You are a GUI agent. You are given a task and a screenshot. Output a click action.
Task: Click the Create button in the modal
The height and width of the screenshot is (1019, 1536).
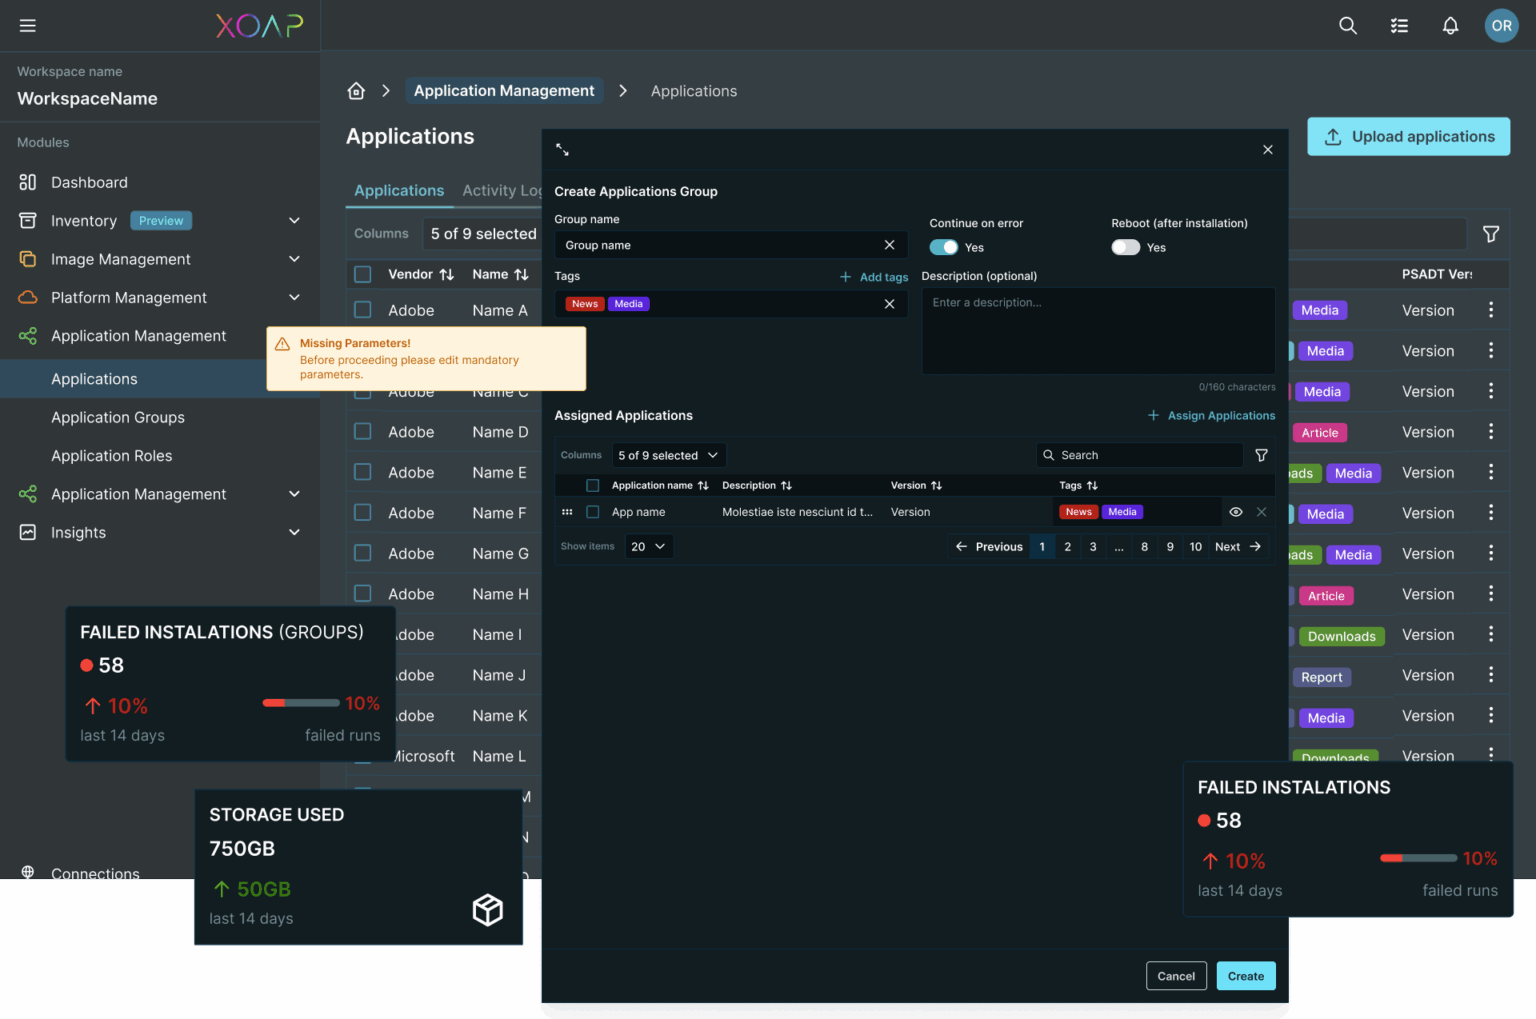coord(1245,975)
